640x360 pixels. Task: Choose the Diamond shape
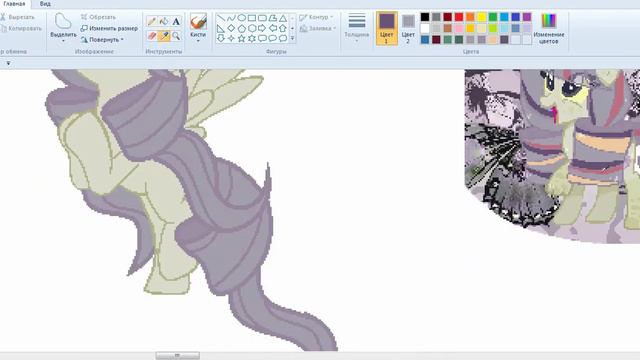pos(231,28)
